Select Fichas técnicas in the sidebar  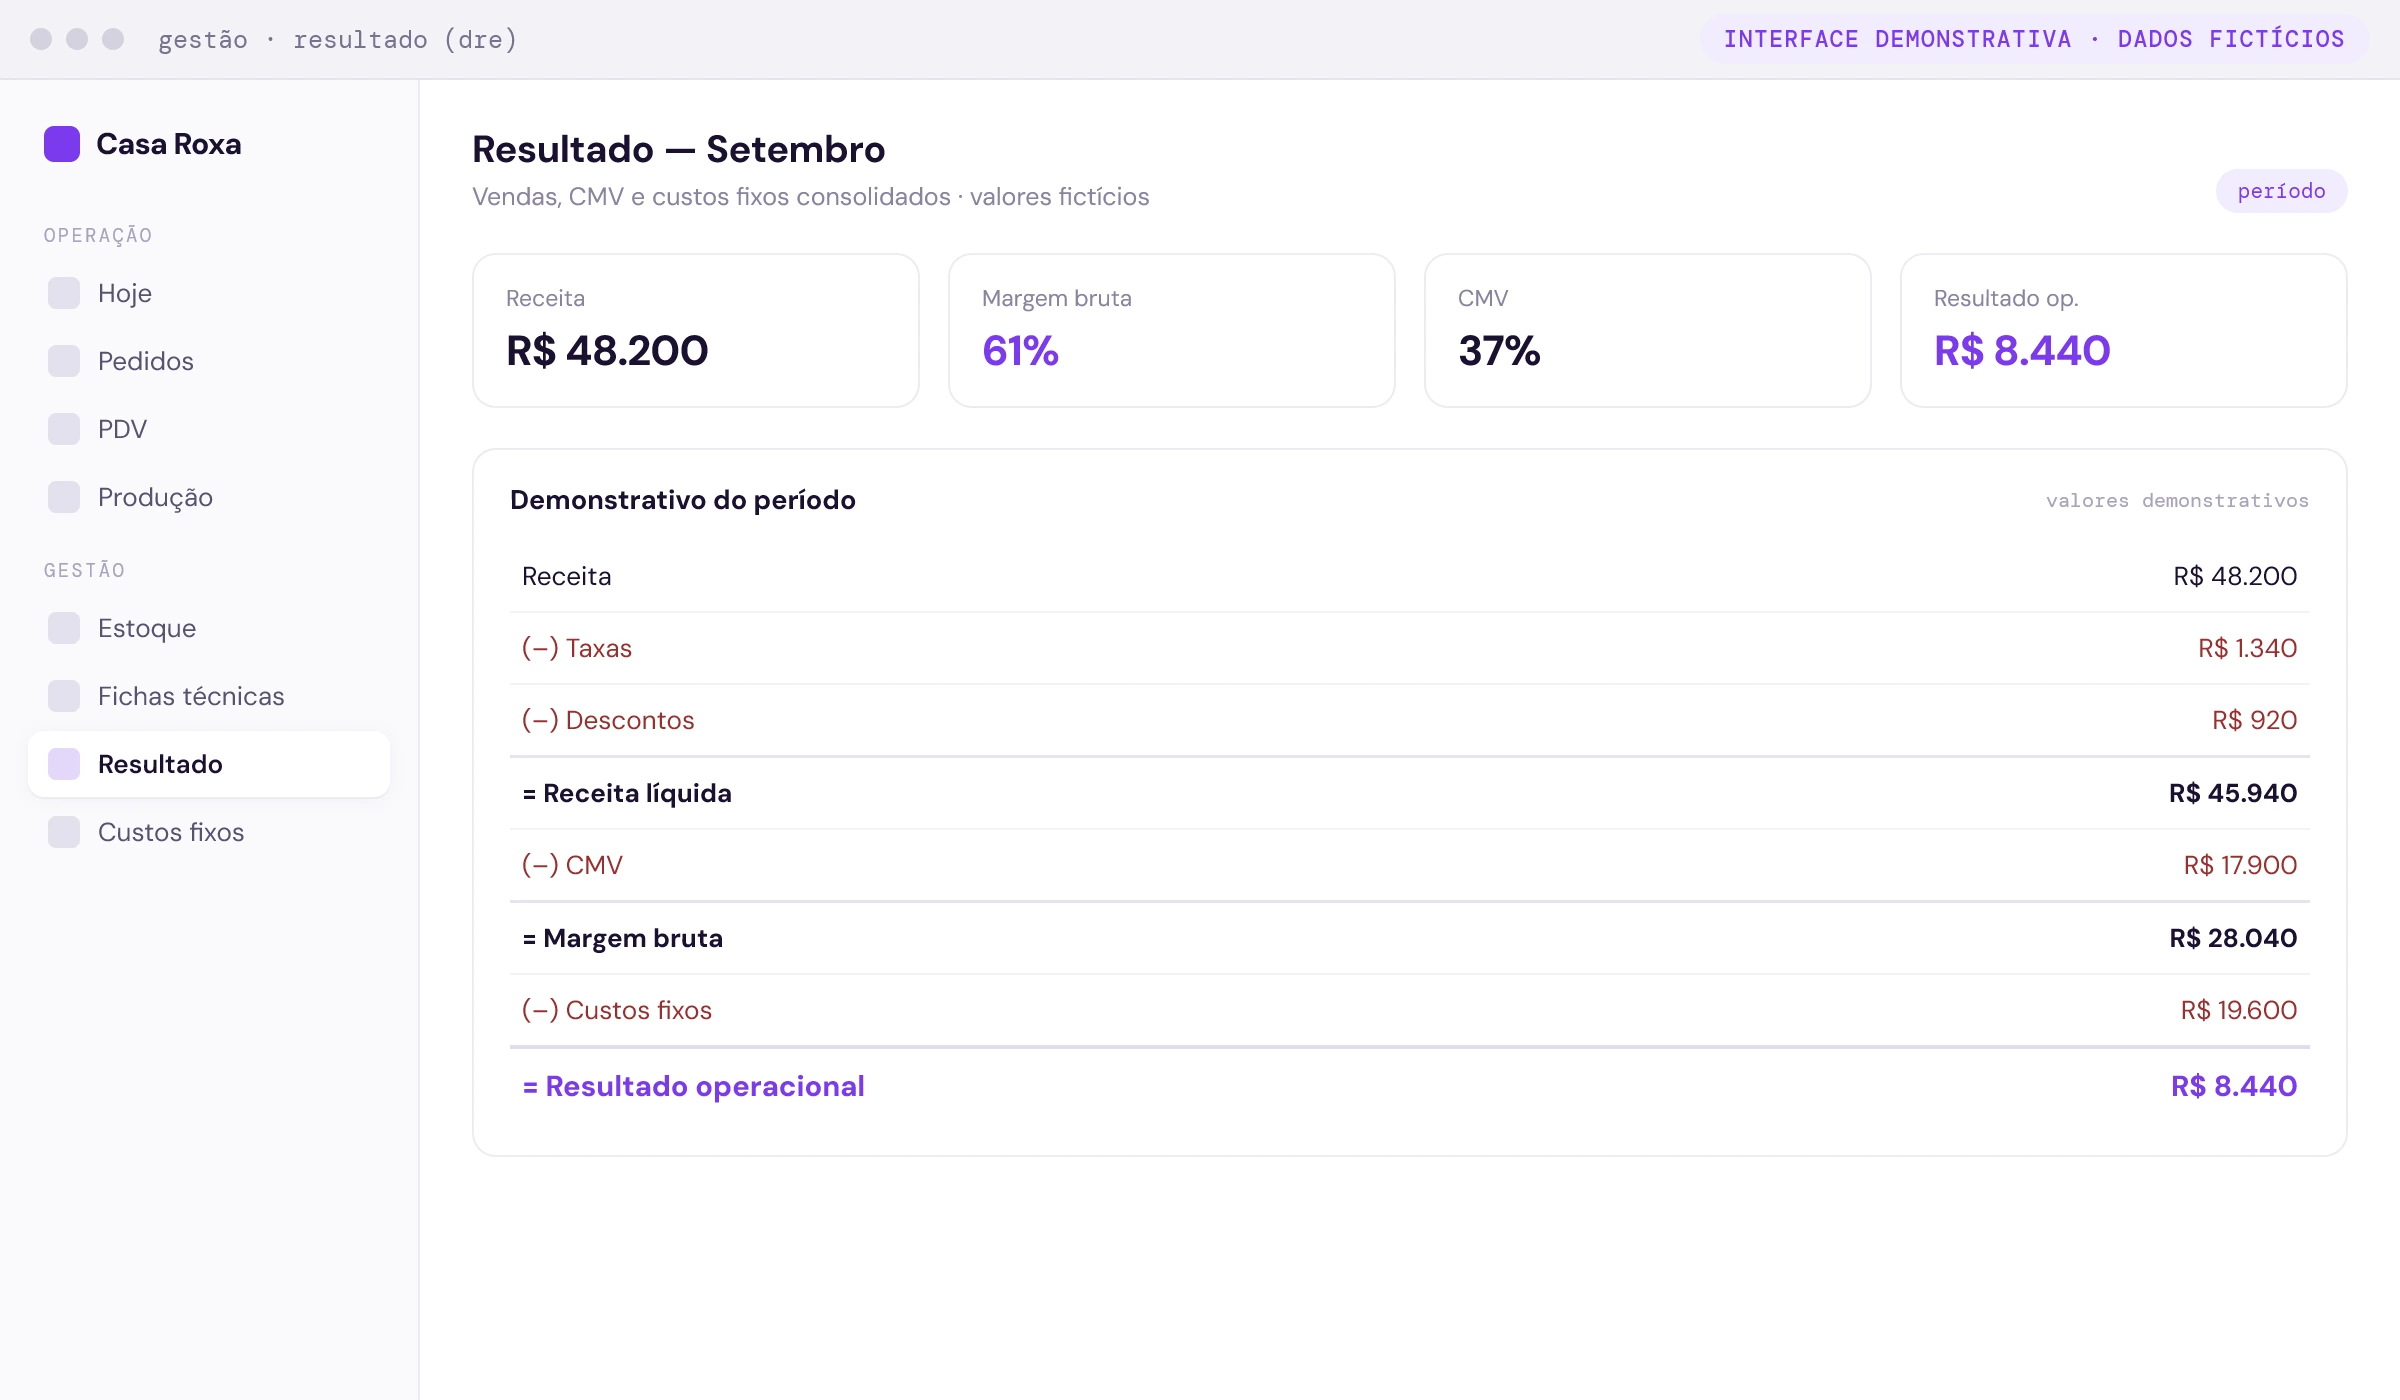pyautogui.click(x=209, y=696)
